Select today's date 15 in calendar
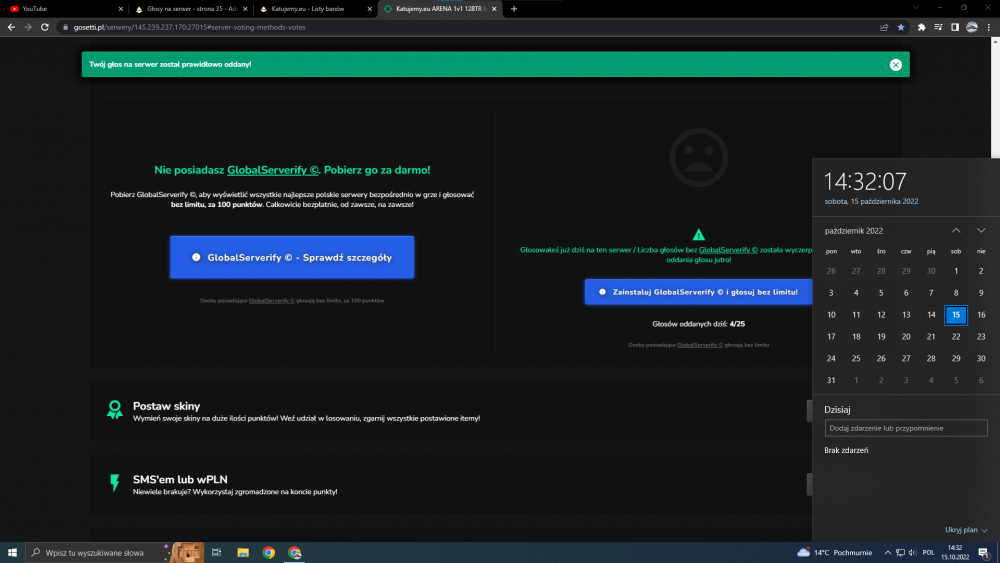The width and height of the screenshot is (1000, 563). (956, 314)
